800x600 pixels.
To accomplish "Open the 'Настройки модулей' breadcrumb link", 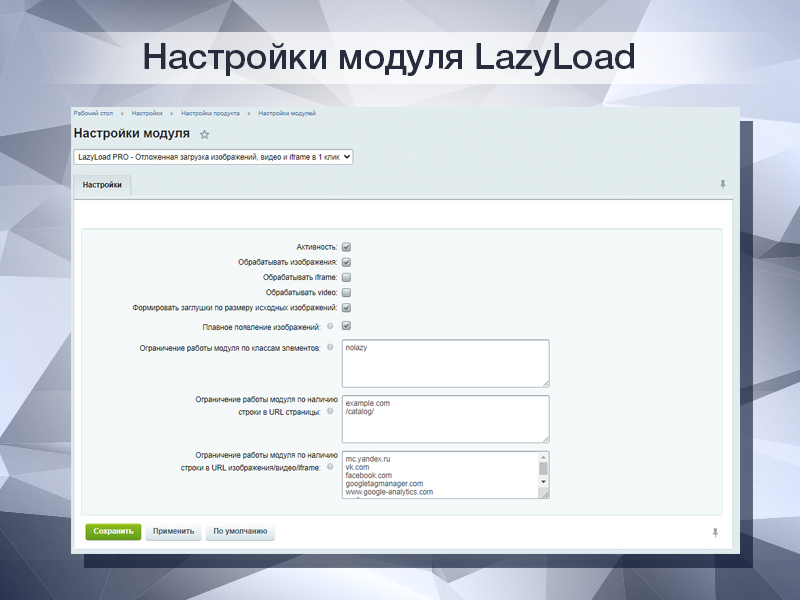I will pos(285,113).
